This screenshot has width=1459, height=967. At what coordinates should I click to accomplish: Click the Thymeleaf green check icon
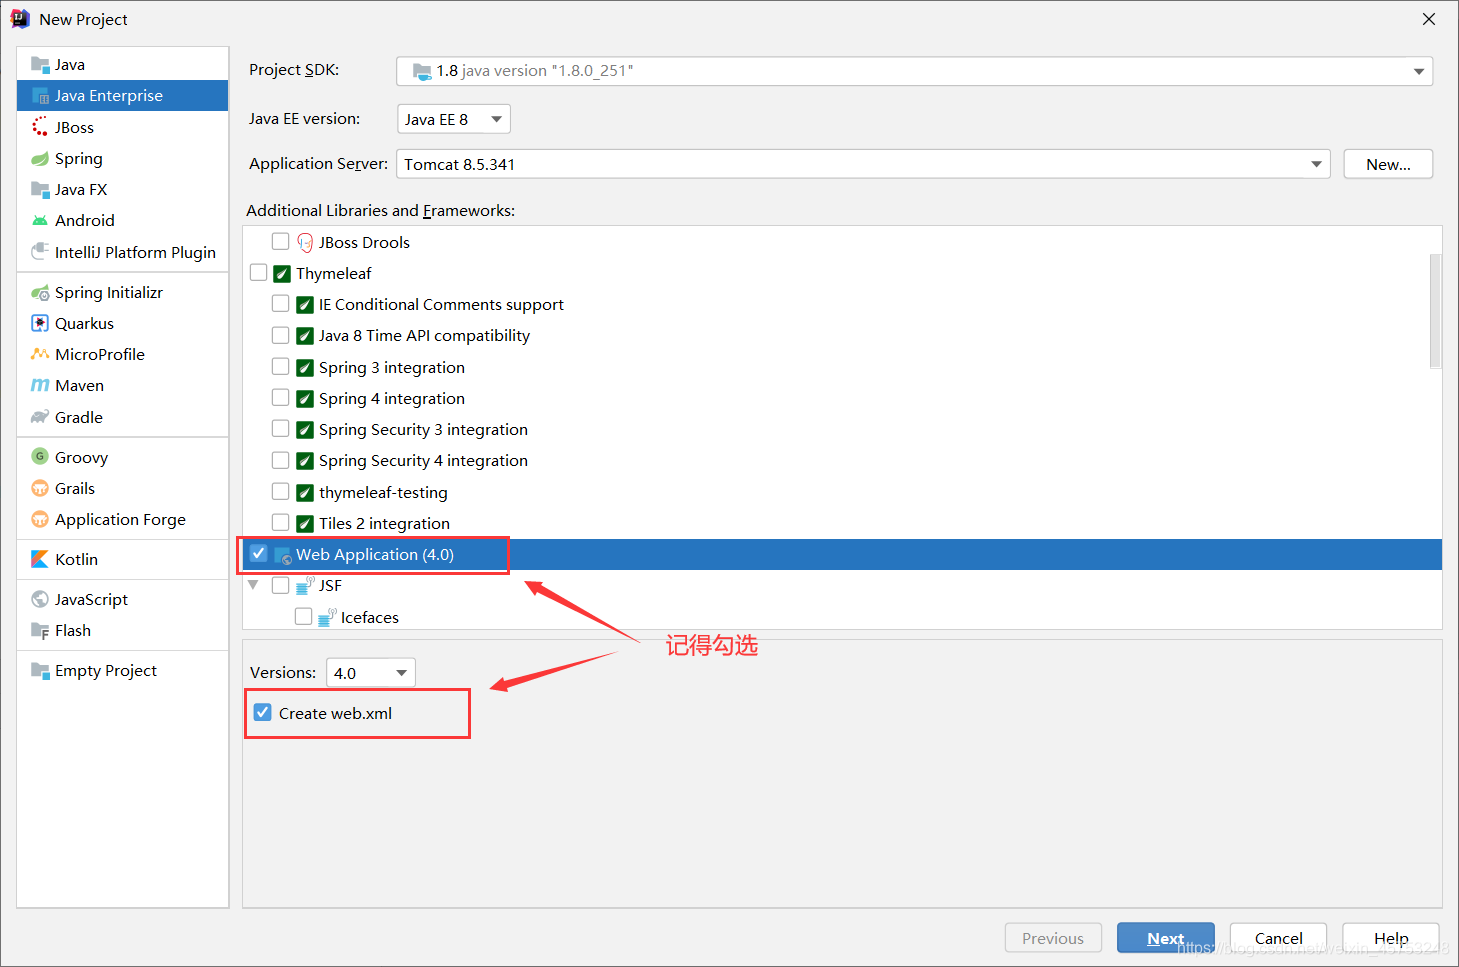click(282, 274)
